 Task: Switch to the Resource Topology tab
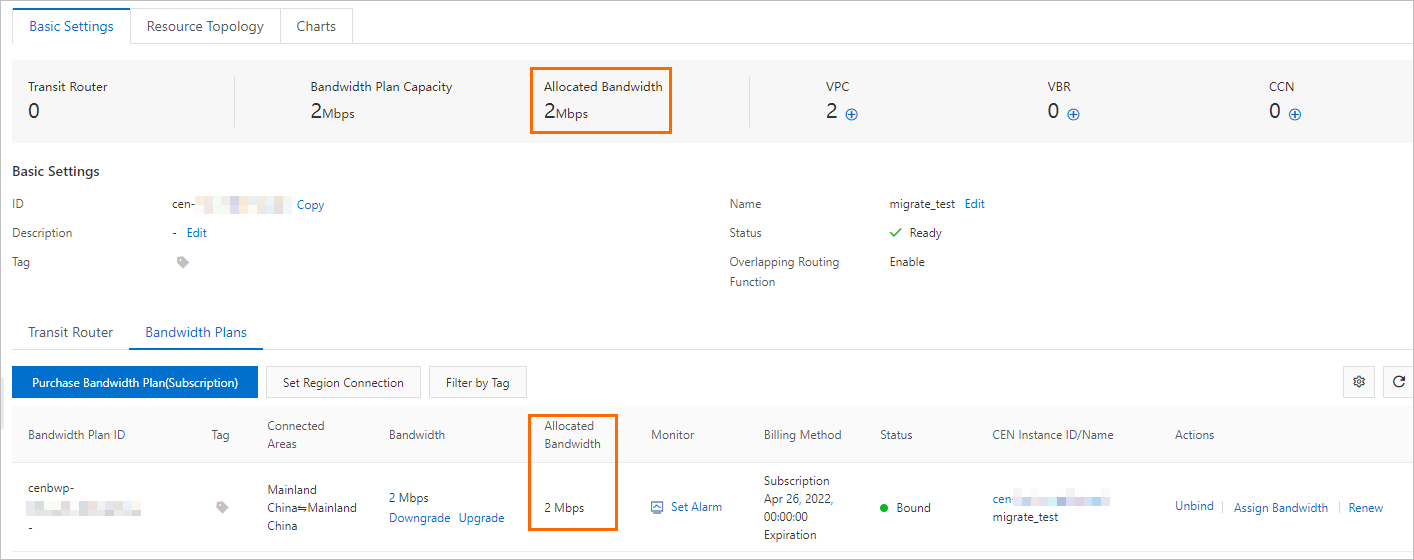pyautogui.click(x=205, y=27)
